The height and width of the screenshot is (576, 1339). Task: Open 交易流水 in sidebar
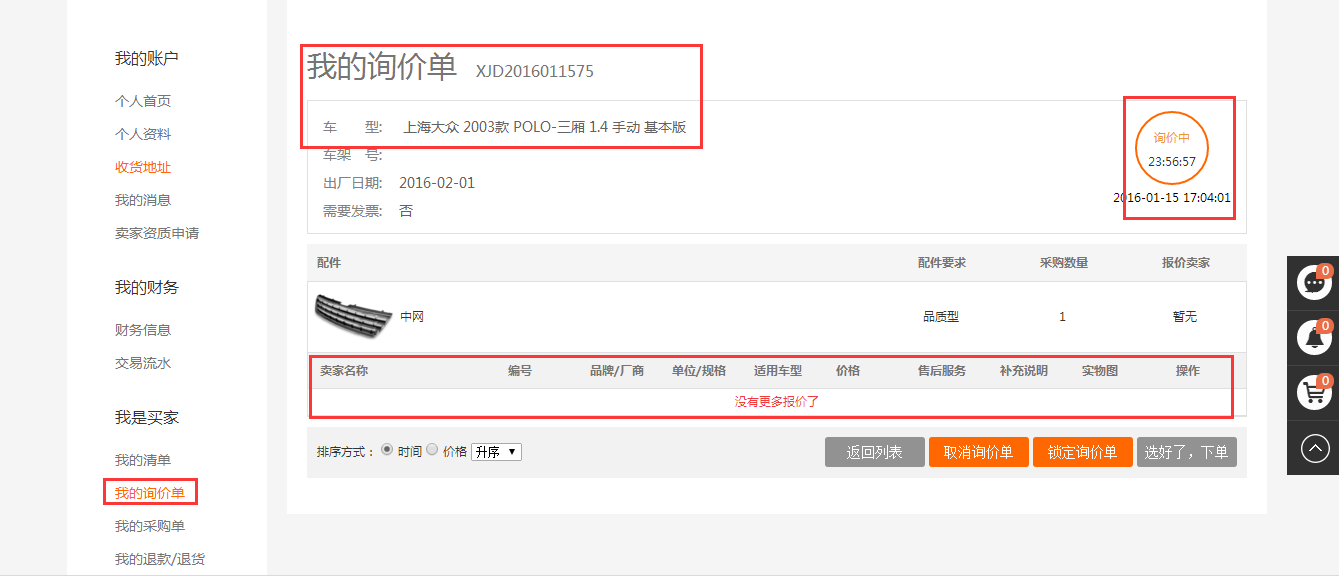point(143,363)
